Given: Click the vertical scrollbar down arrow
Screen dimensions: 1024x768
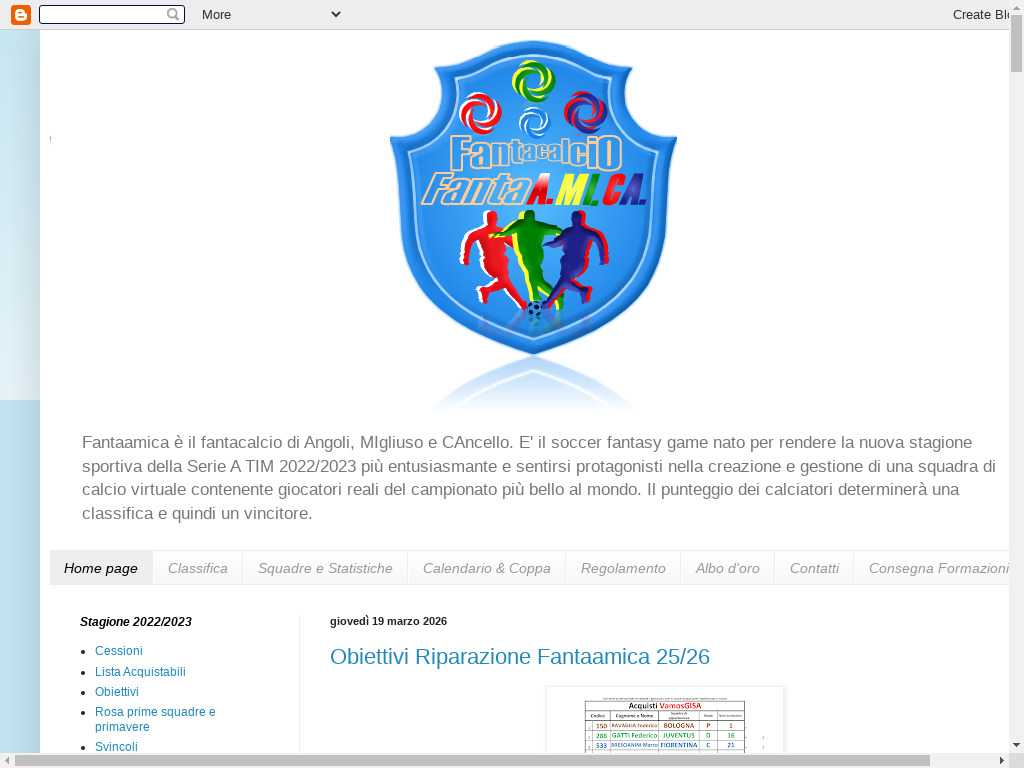Looking at the screenshot, I should pos(1016,745).
